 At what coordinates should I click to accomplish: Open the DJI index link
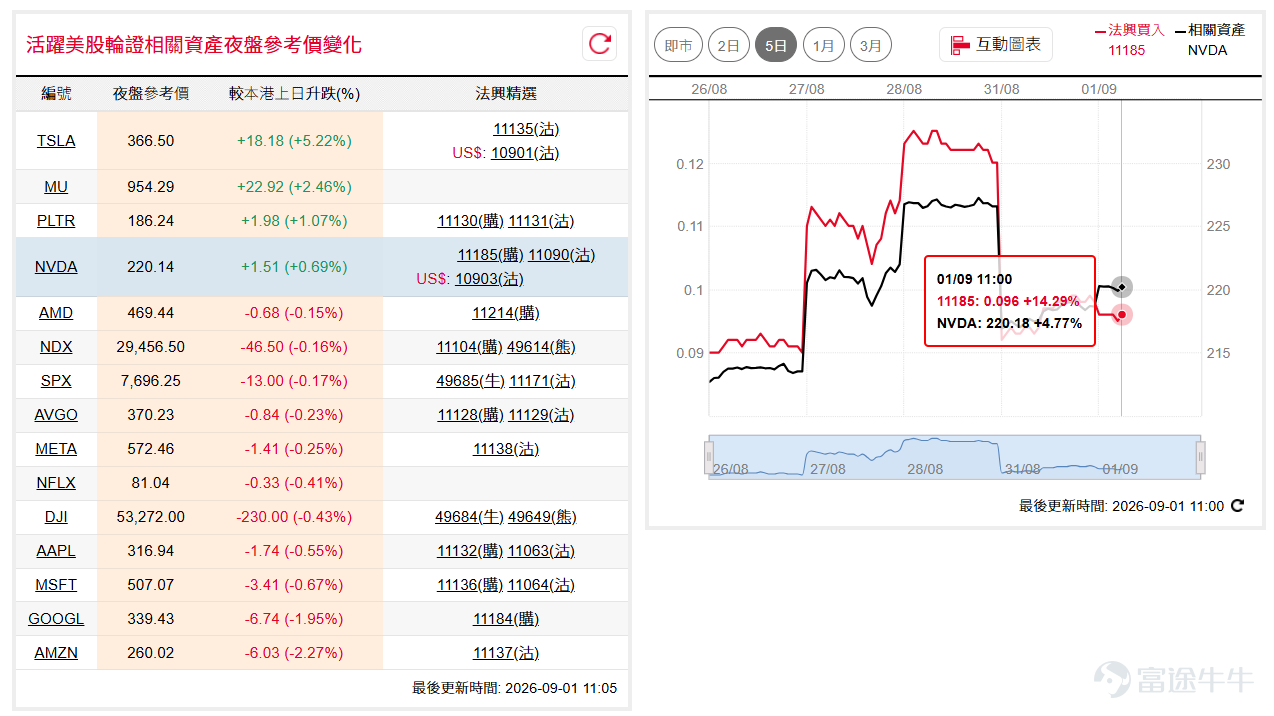[x=56, y=517]
